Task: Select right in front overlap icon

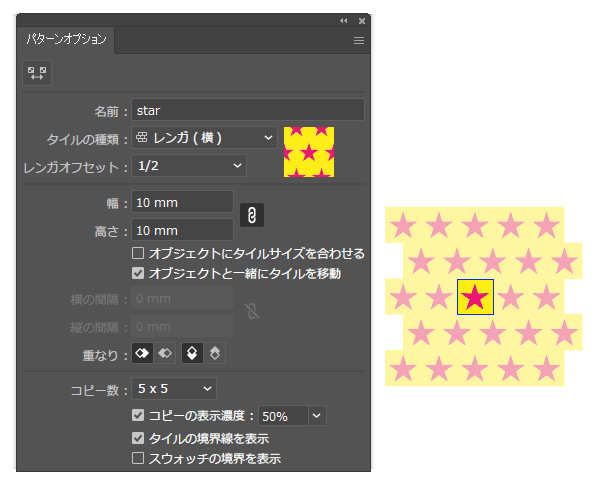Action: pyautogui.click(x=165, y=354)
